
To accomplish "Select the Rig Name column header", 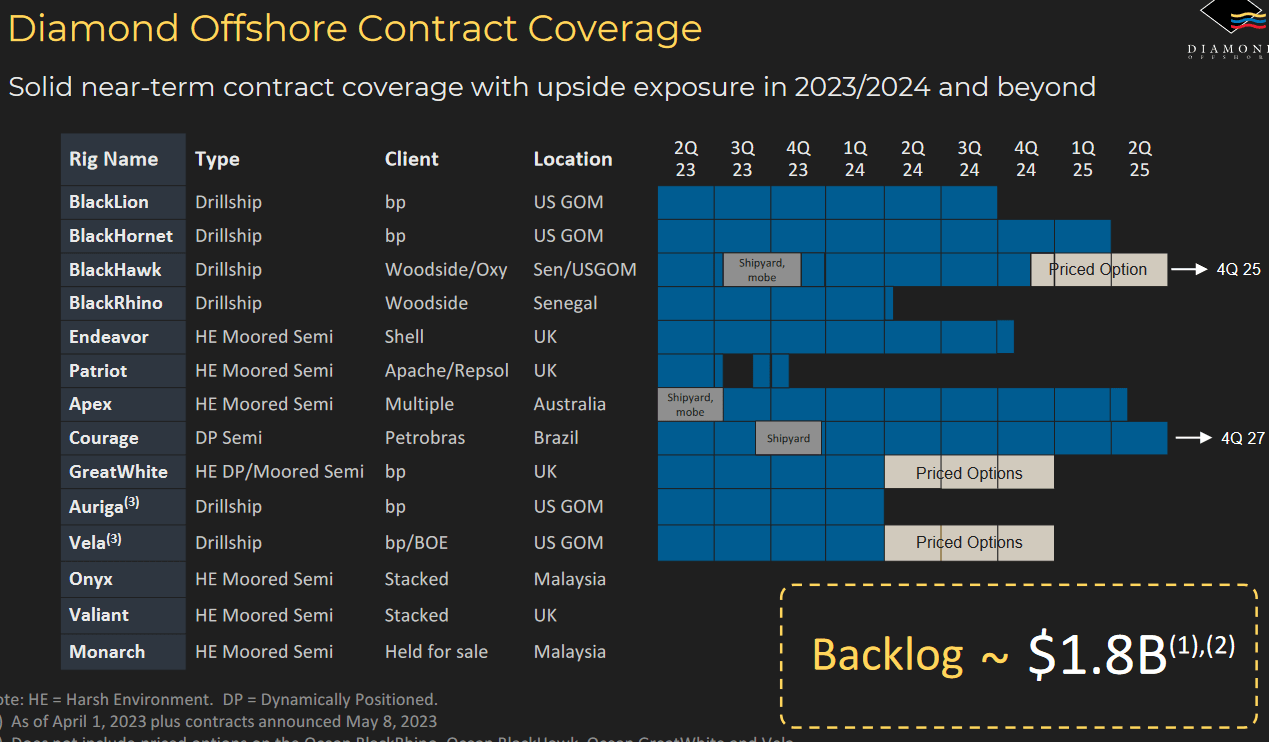I will (113, 158).
